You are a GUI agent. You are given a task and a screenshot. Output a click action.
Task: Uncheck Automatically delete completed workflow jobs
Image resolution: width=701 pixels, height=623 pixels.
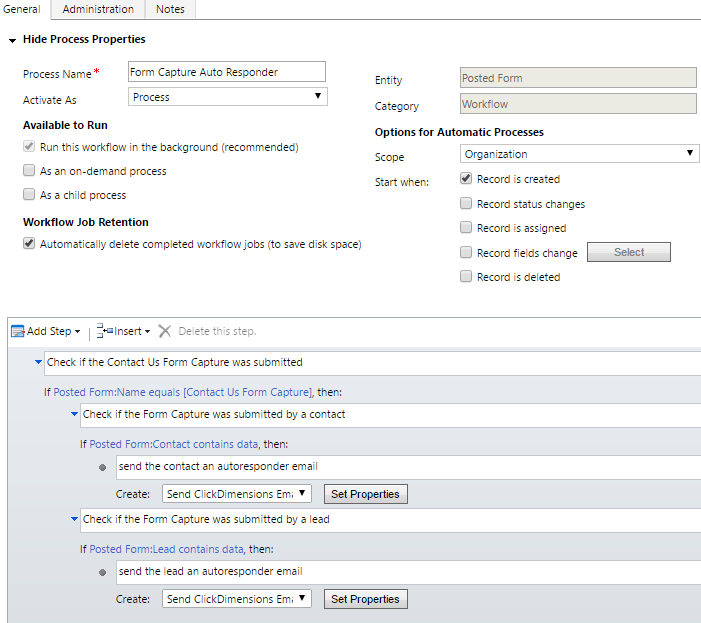click(x=30, y=244)
